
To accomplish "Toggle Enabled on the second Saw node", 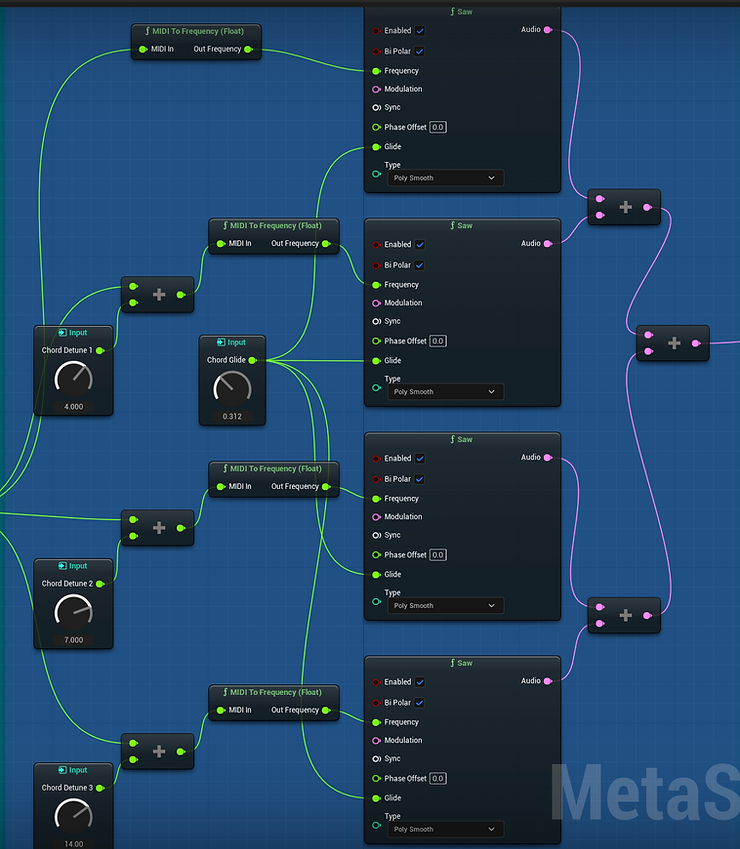I will 420,245.
